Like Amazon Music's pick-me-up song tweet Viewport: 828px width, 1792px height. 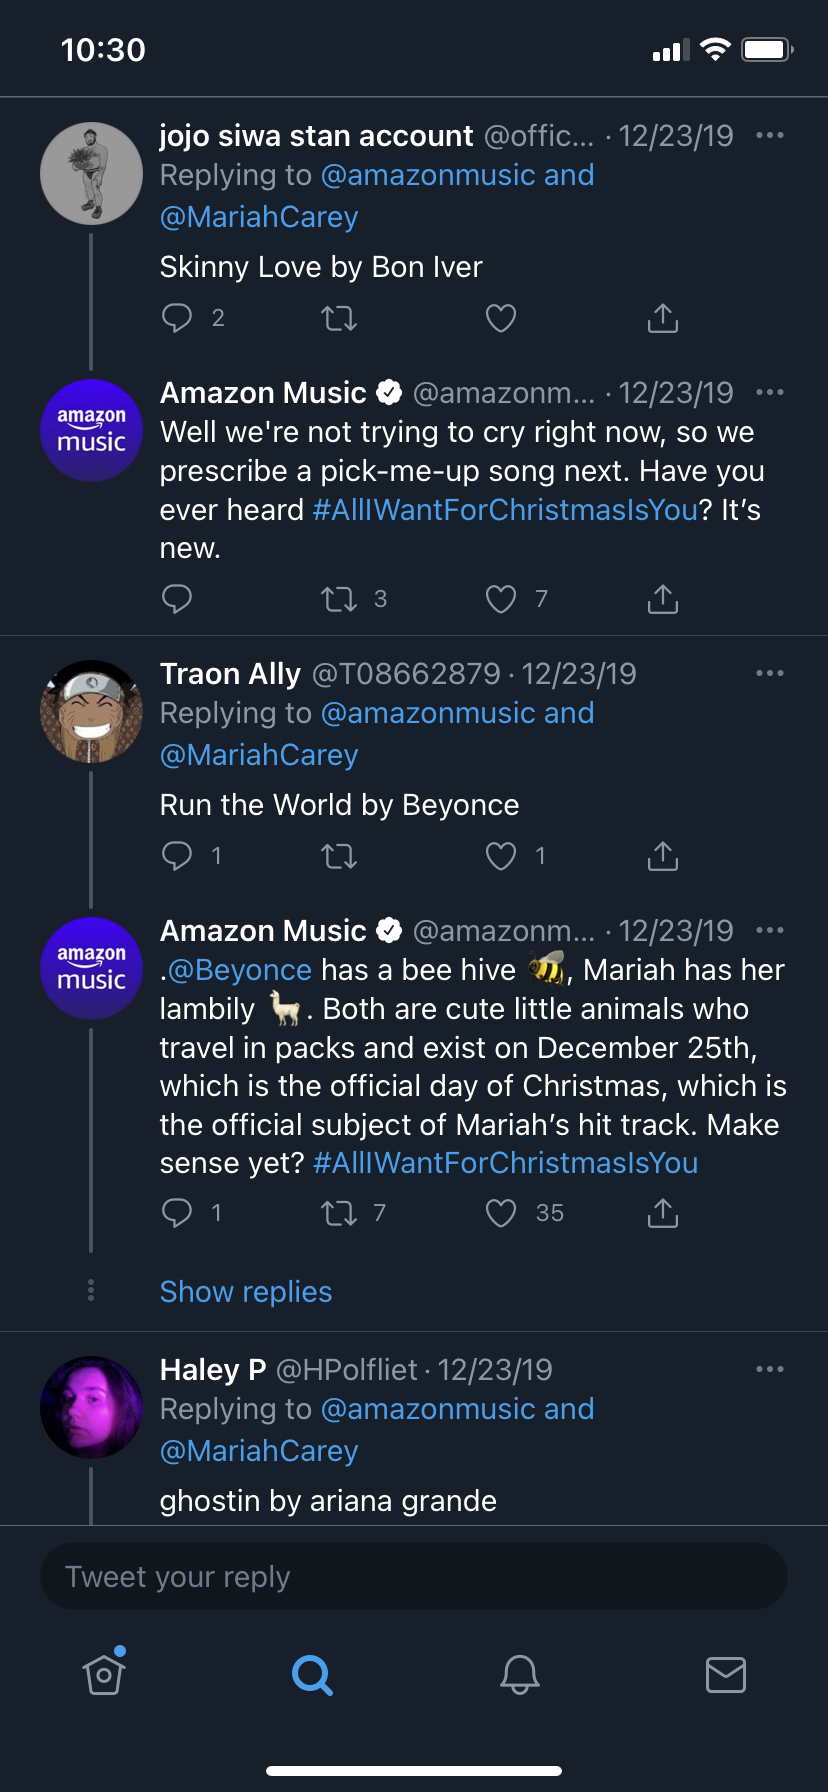click(x=501, y=599)
